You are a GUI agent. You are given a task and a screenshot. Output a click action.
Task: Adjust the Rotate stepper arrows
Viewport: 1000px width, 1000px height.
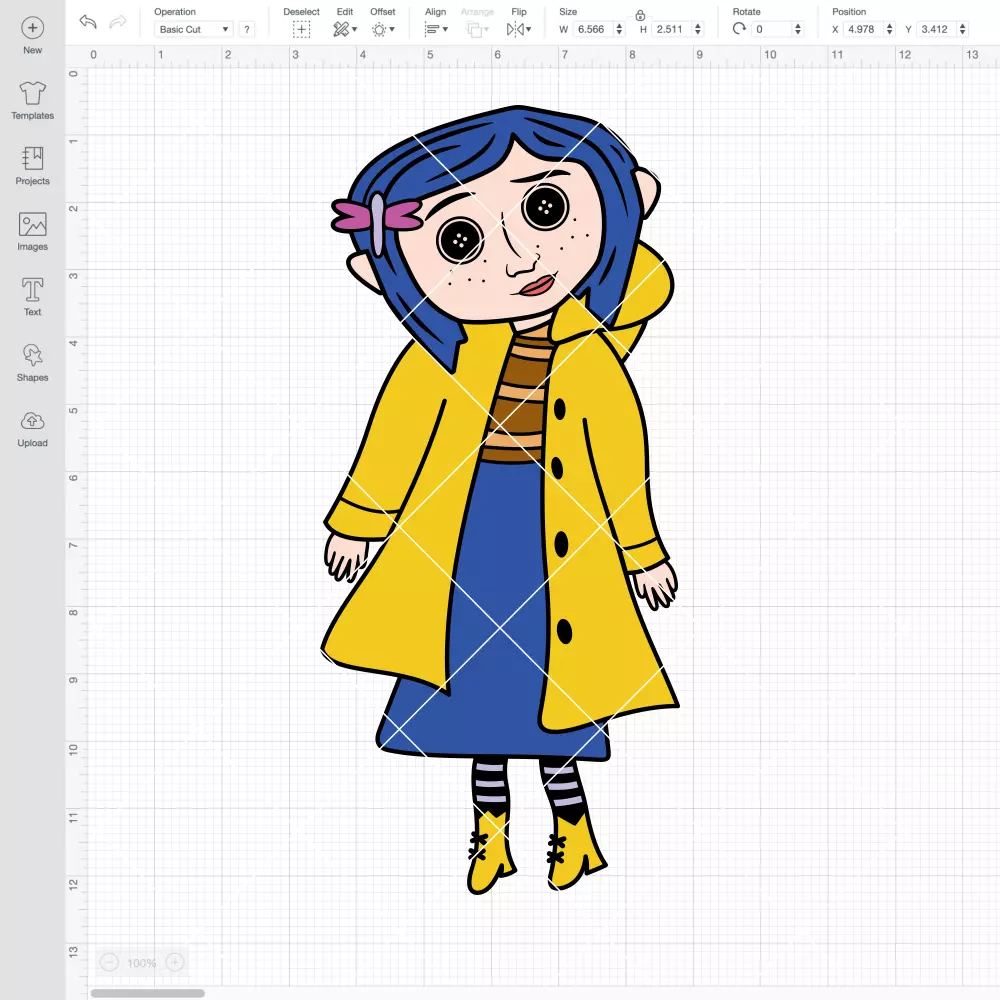(x=797, y=29)
